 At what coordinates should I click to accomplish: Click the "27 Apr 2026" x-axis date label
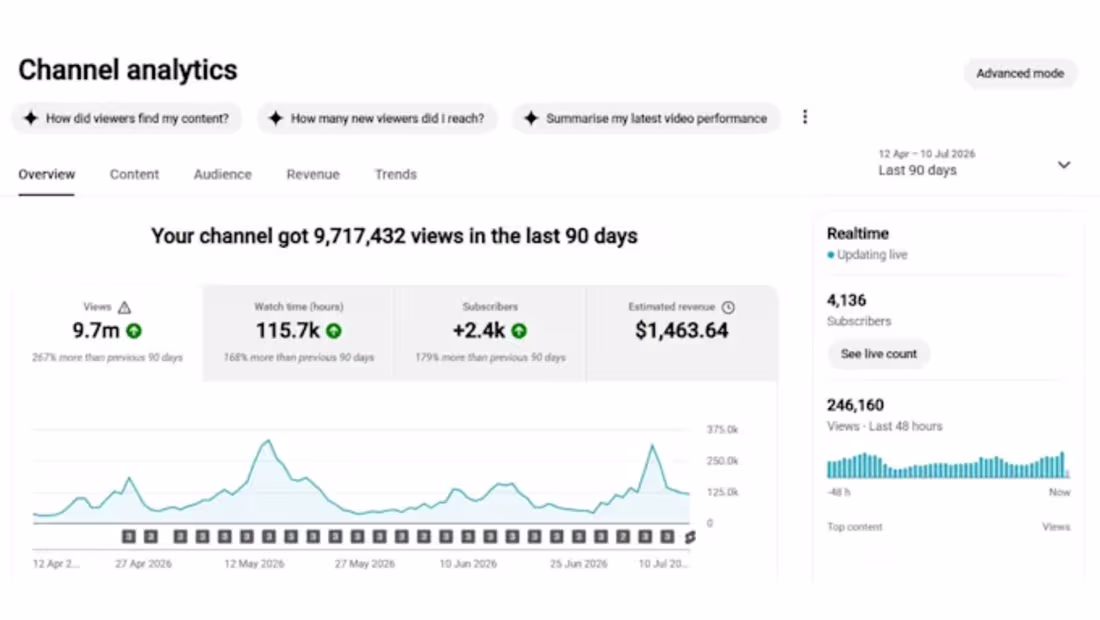coord(143,564)
